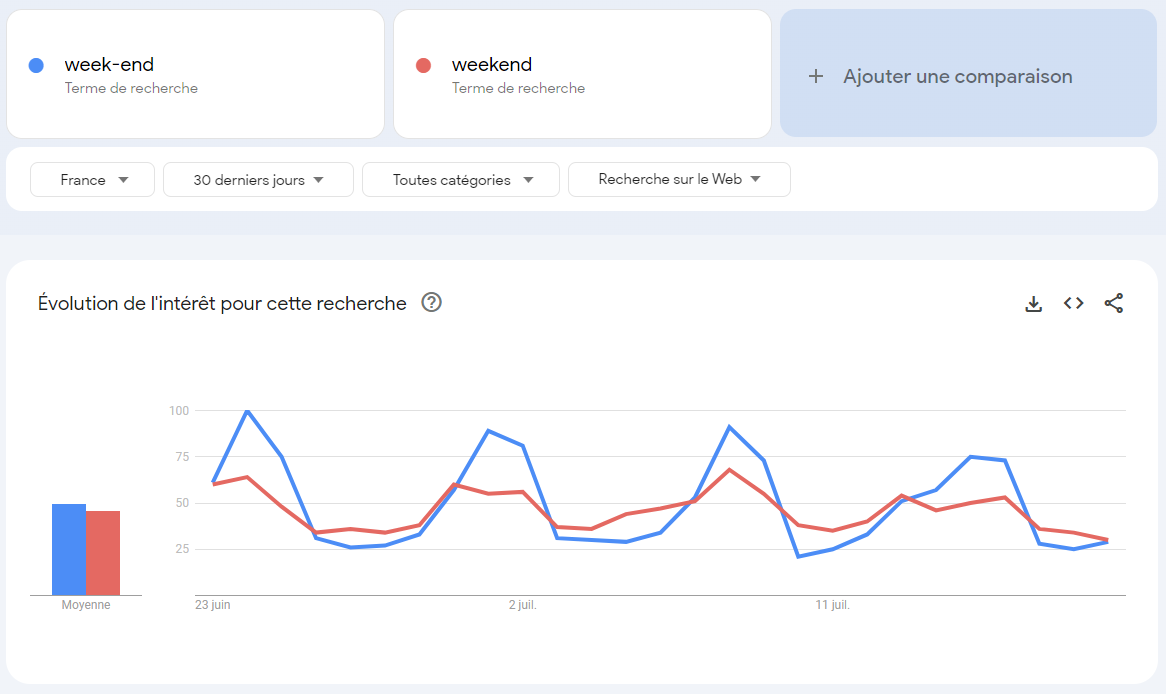Open the embed code view

[1073, 303]
